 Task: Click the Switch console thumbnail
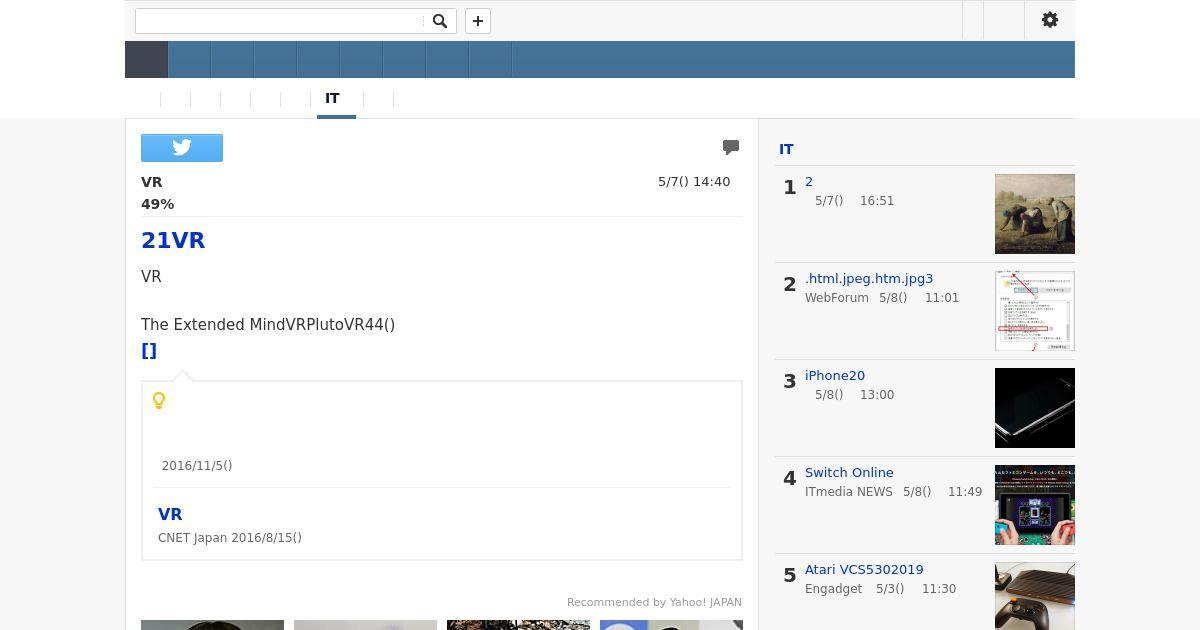[1035, 505]
